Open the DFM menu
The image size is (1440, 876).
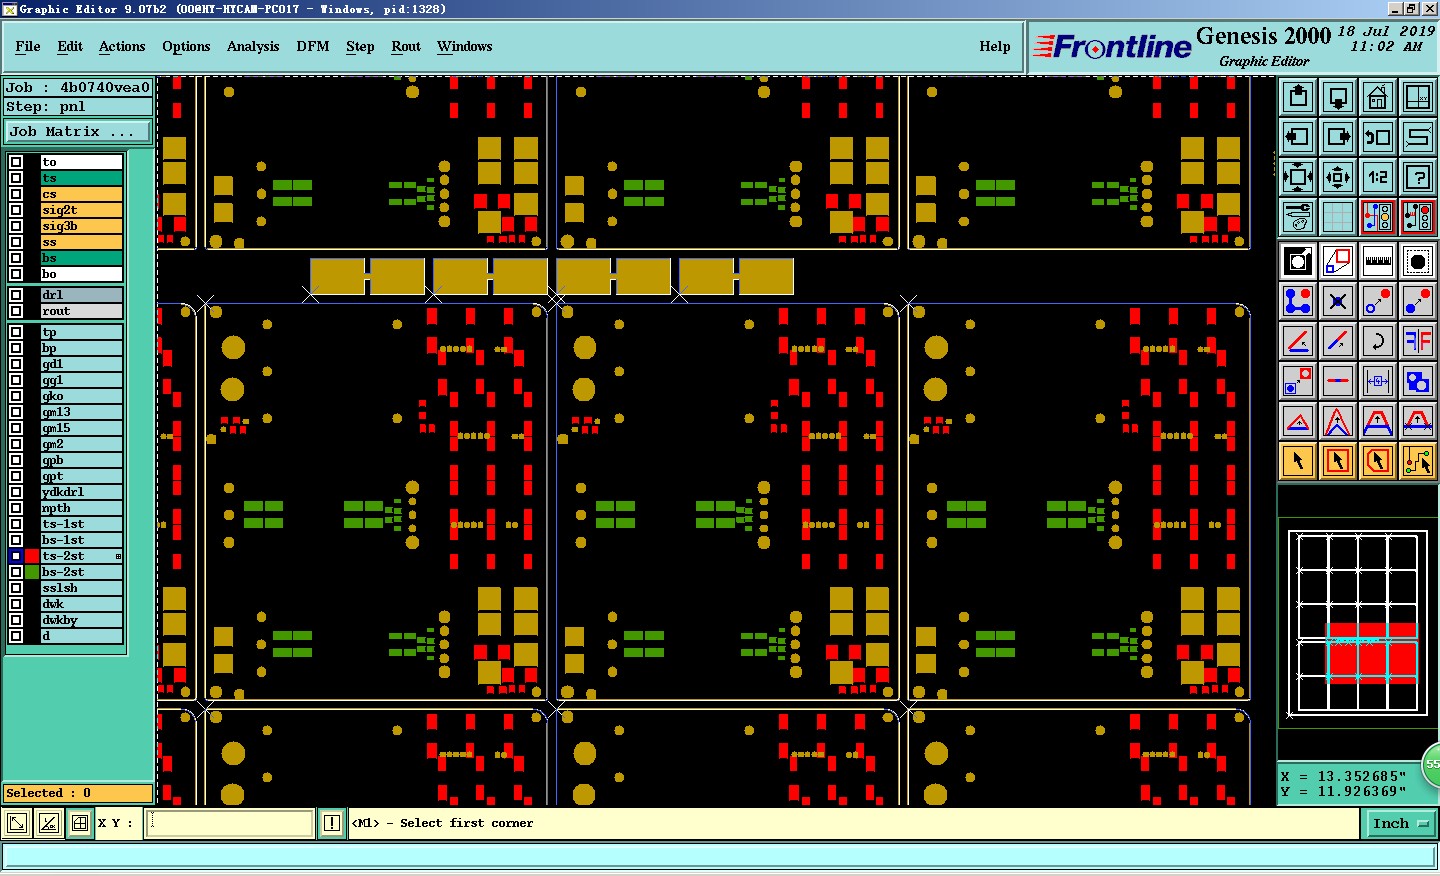tap(313, 46)
